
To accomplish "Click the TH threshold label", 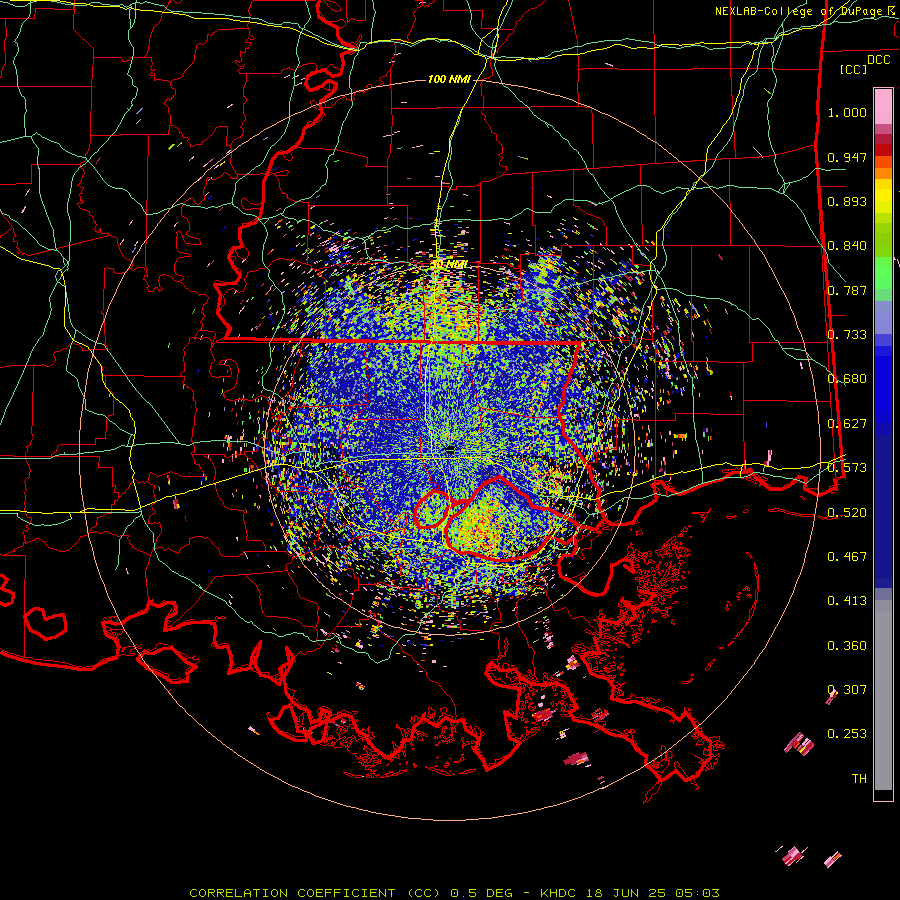I will click(x=859, y=779).
